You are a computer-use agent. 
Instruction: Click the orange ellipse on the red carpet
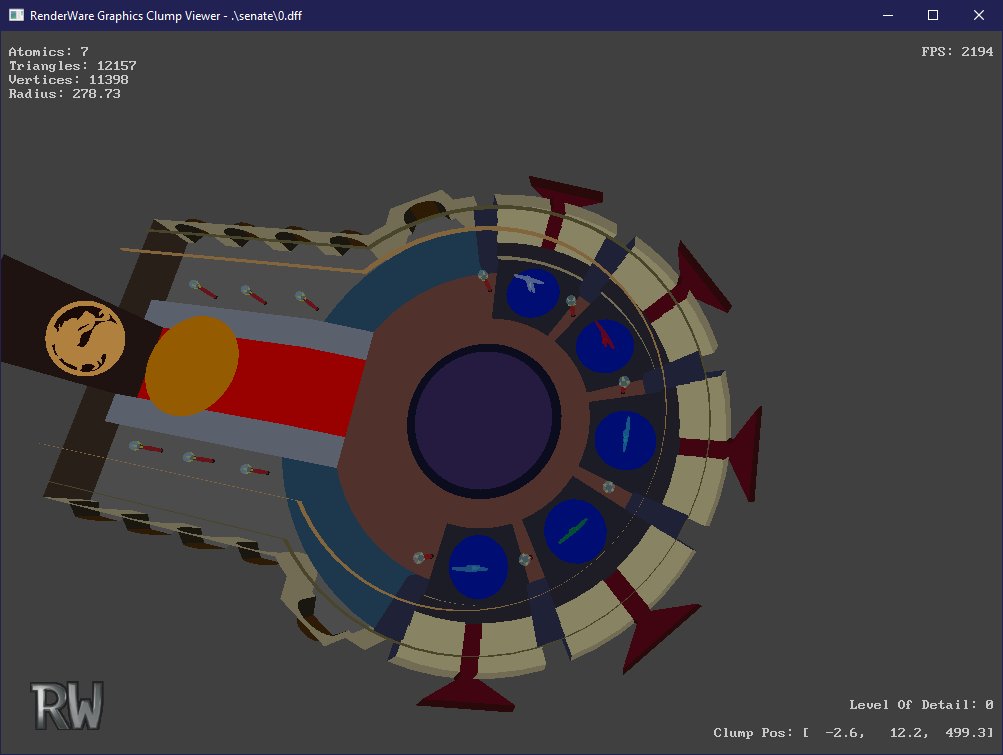[192, 365]
